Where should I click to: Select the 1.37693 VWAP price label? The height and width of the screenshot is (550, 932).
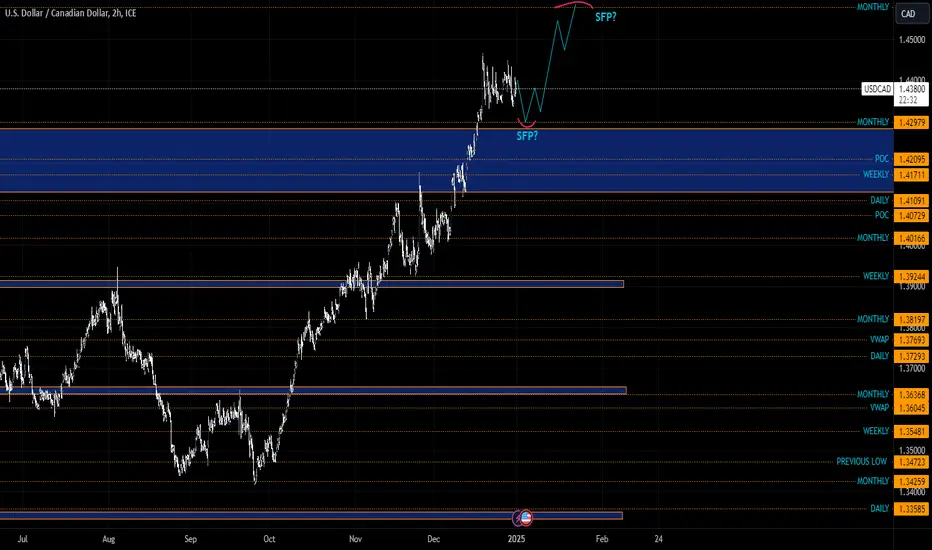pos(912,340)
